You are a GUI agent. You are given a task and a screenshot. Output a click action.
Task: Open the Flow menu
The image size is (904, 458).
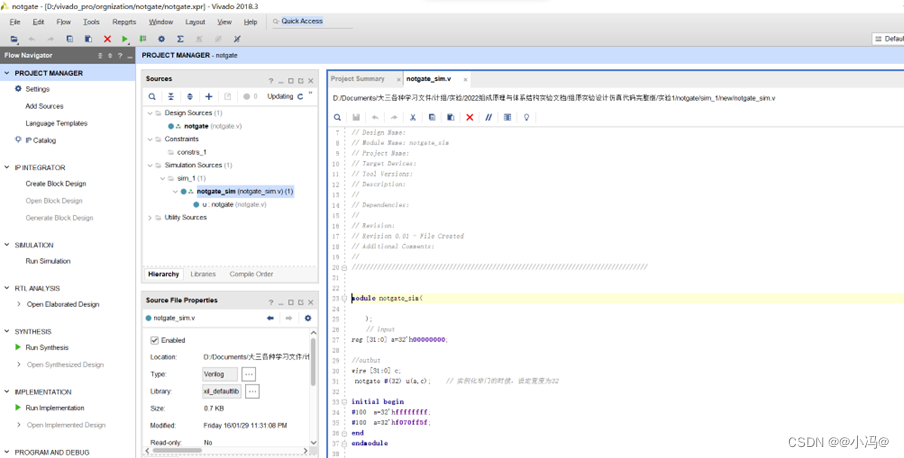click(63, 22)
